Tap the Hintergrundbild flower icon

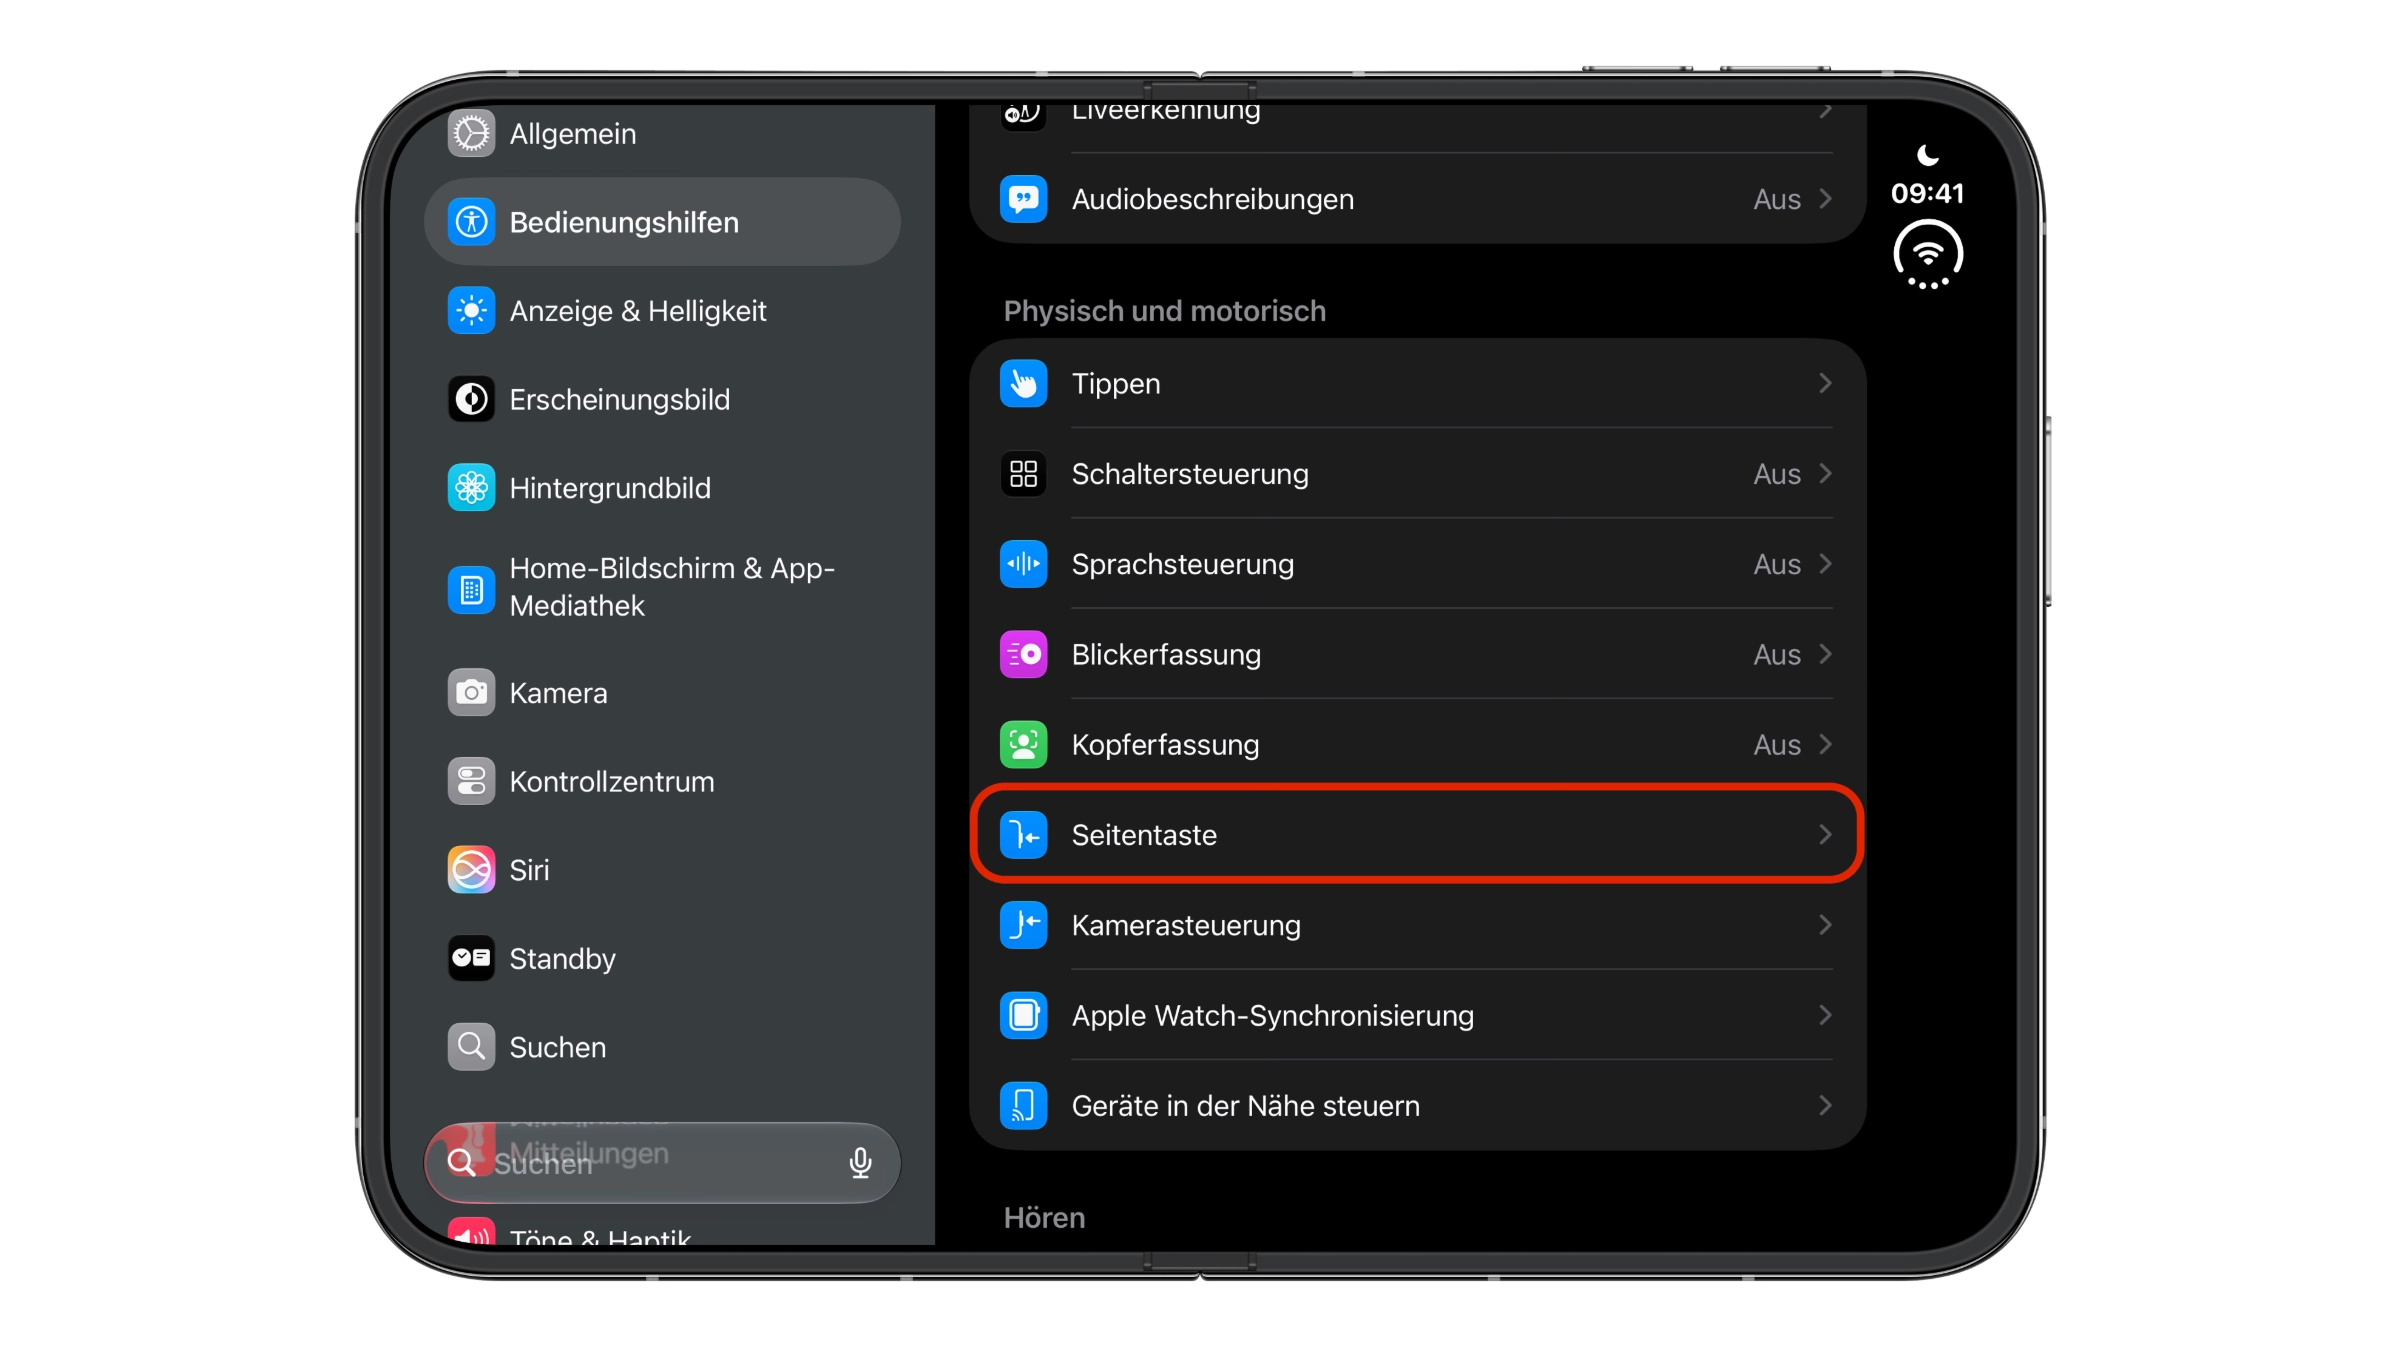[x=471, y=488]
